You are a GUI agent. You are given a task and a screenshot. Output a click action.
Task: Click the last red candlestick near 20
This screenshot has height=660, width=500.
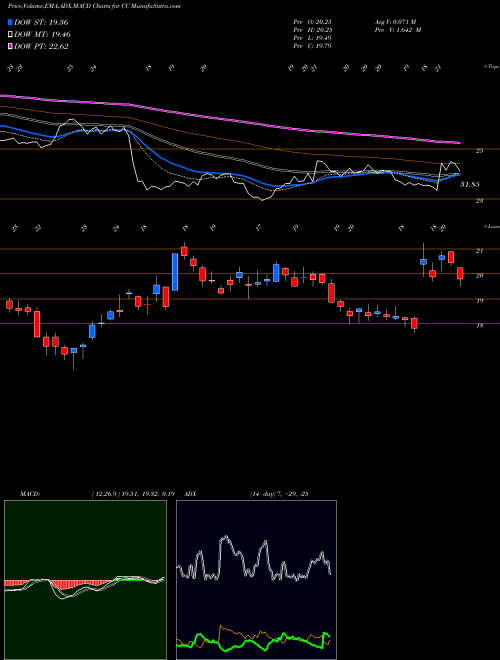point(460,273)
